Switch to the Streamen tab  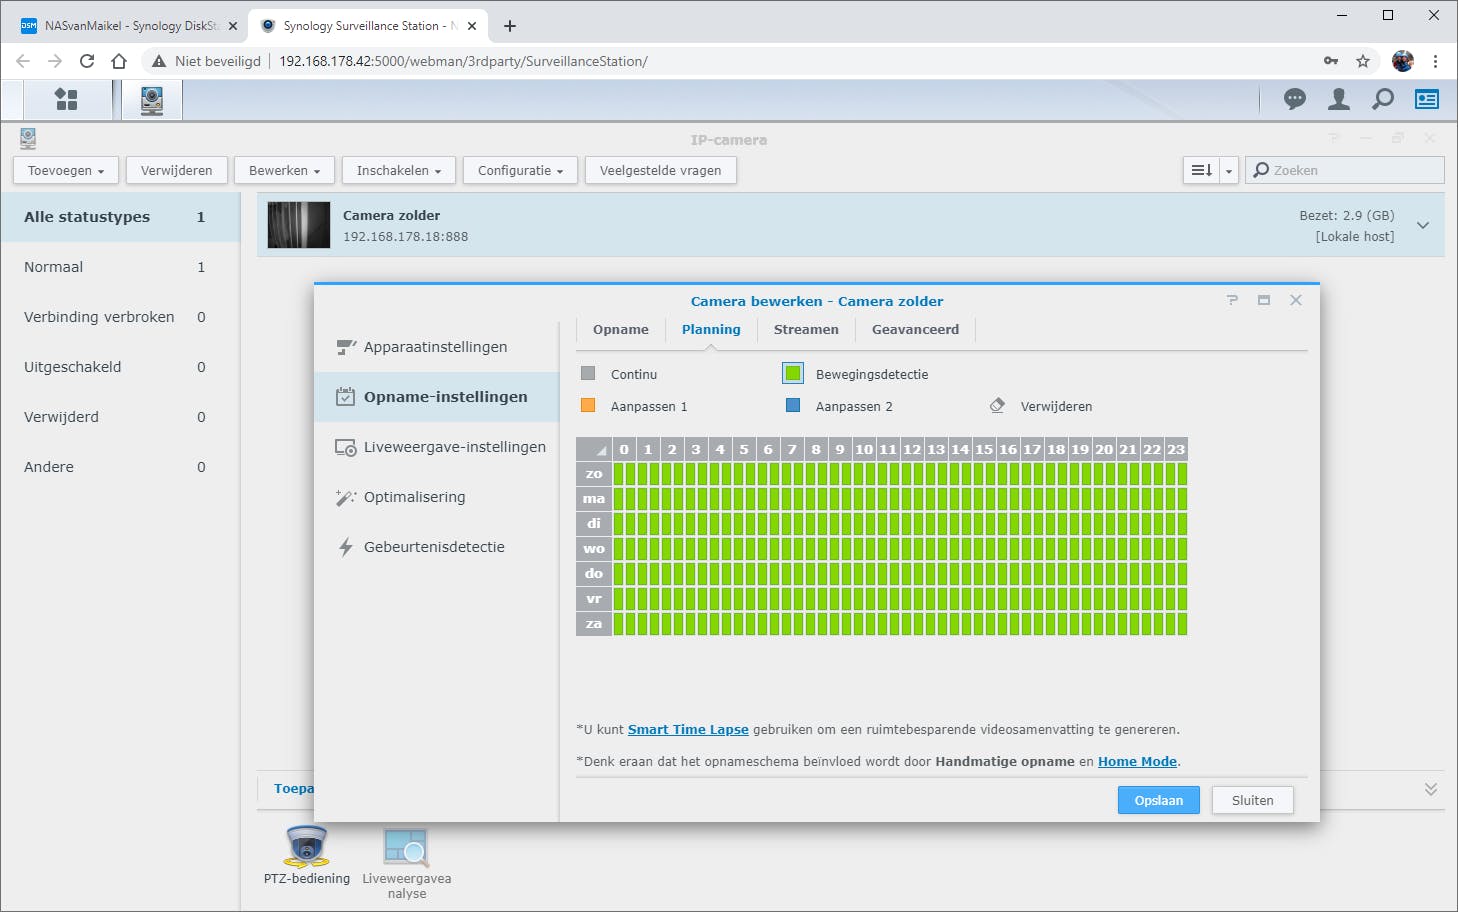click(x=806, y=330)
